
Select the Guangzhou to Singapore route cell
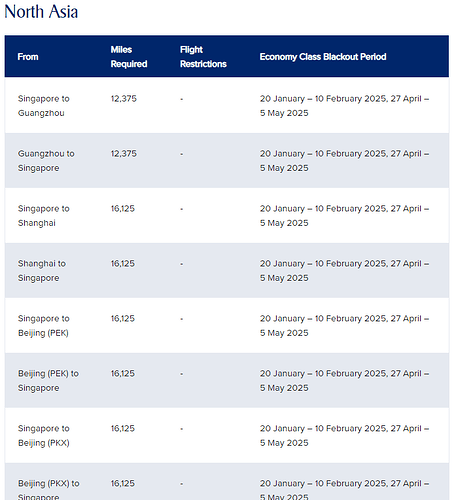click(46, 161)
